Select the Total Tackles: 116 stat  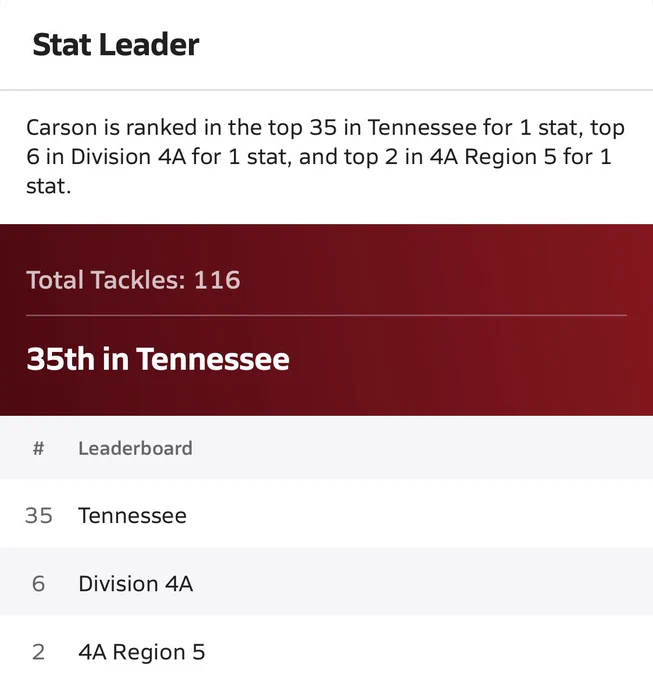(133, 280)
